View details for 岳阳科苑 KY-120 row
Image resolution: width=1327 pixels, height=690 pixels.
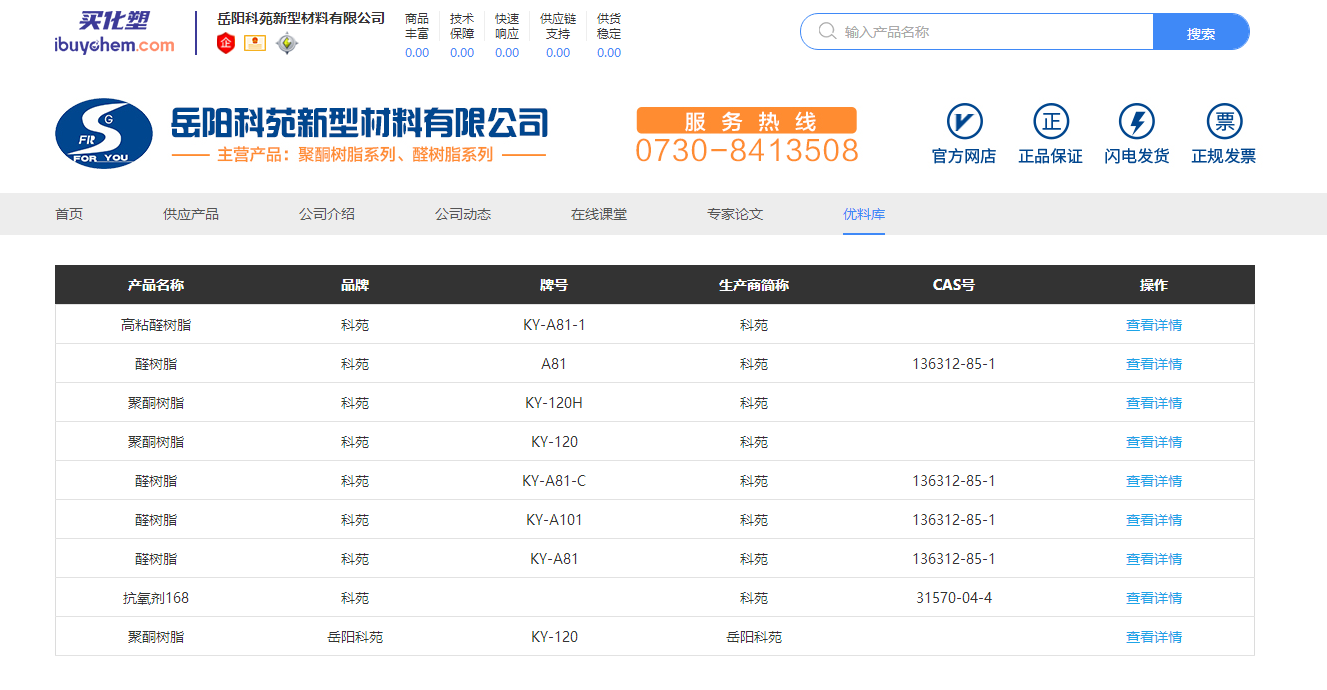(x=1154, y=637)
